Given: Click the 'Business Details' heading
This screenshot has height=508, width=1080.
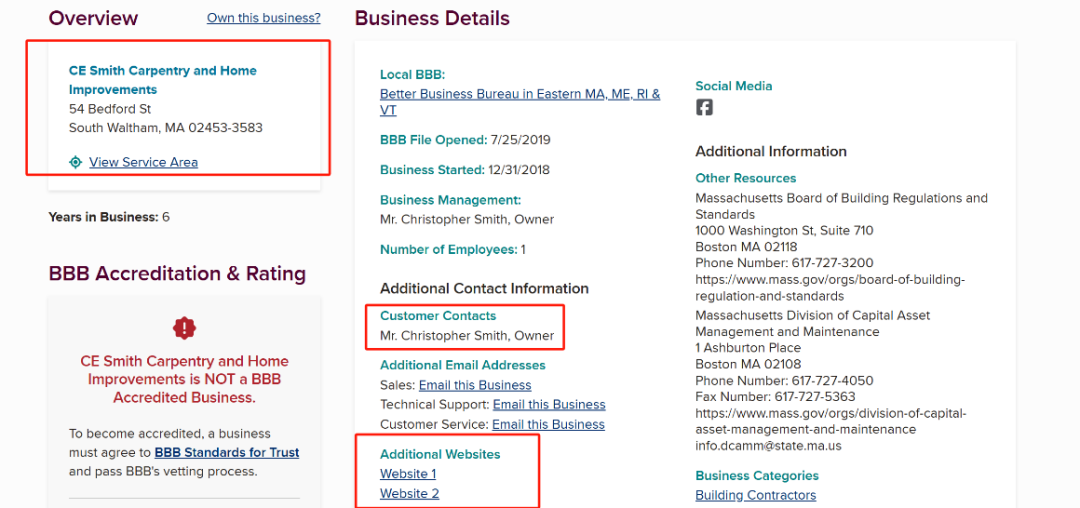Looking at the screenshot, I should 432,18.
